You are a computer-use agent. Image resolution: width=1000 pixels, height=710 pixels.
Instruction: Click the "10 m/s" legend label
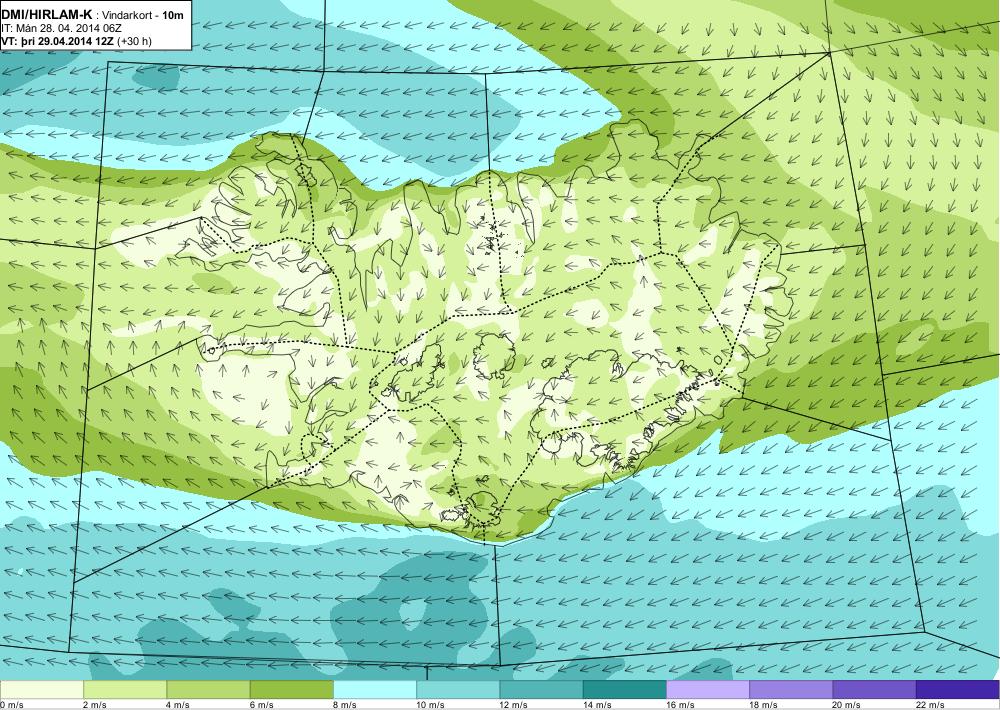[x=430, y=704]
